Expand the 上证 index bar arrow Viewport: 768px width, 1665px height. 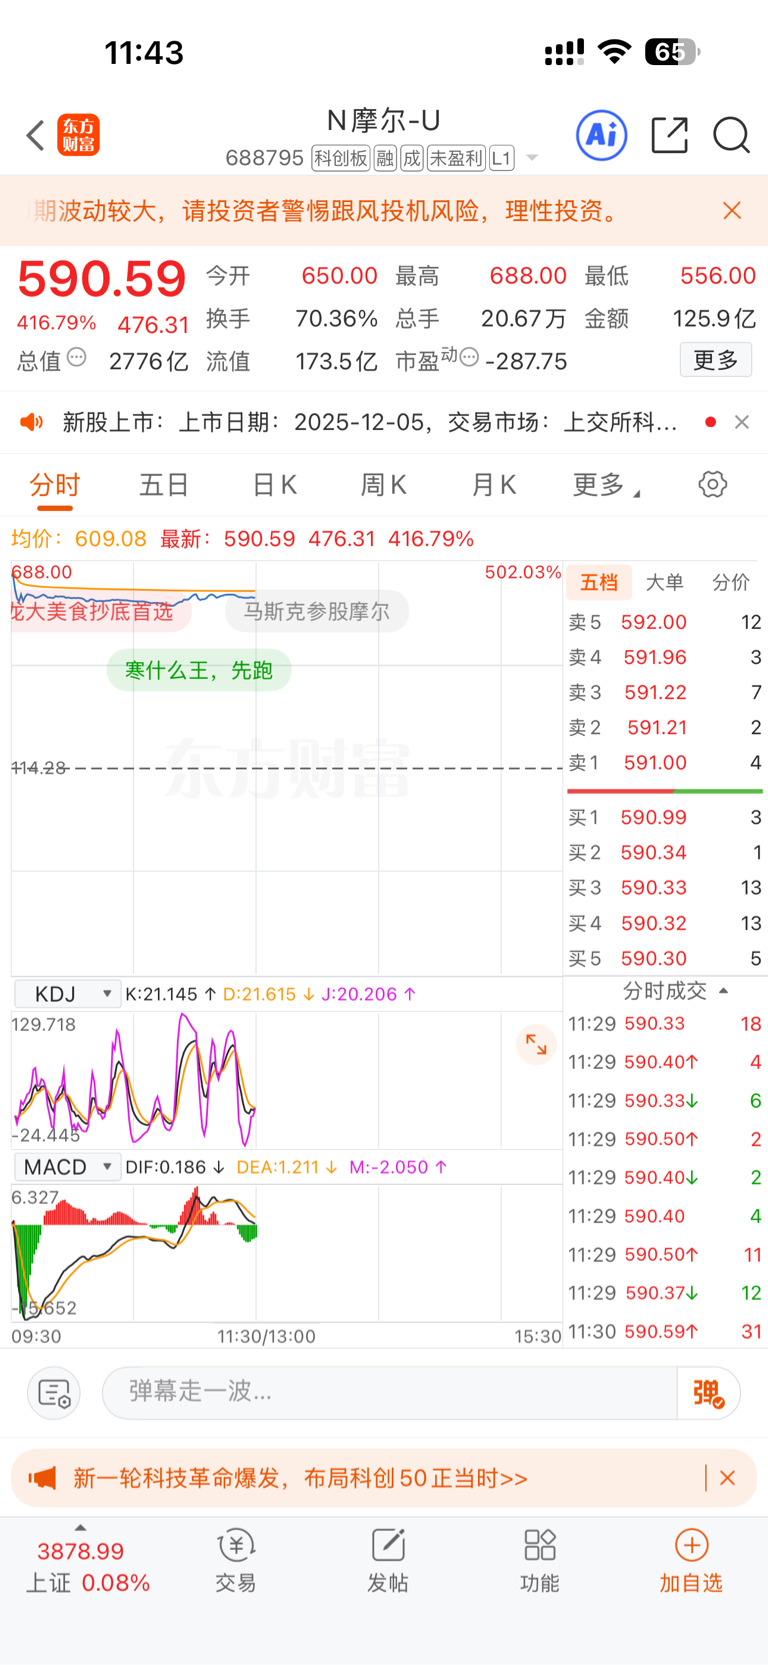coord(81,1528)
